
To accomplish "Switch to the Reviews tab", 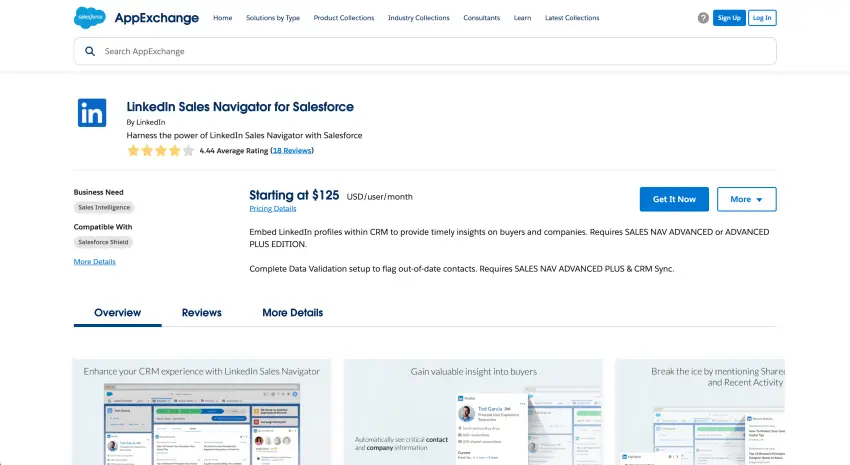I will click(x=202, y=313).
